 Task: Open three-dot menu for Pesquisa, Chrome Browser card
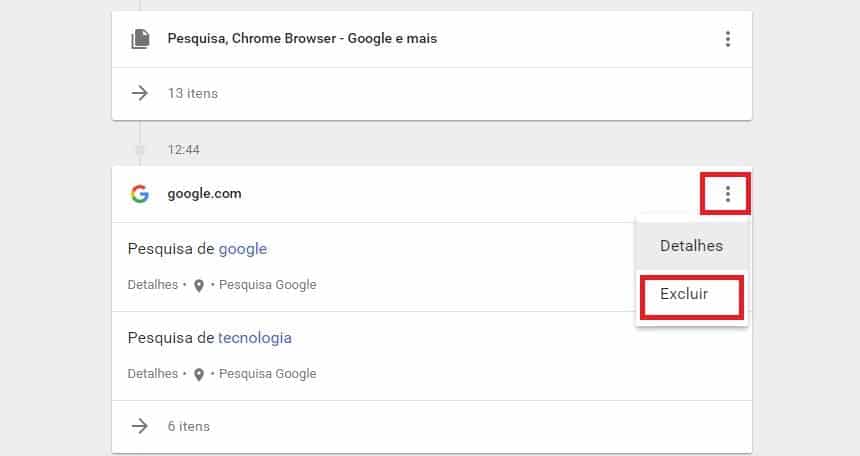pyautogui.click(x=727, y=39)
